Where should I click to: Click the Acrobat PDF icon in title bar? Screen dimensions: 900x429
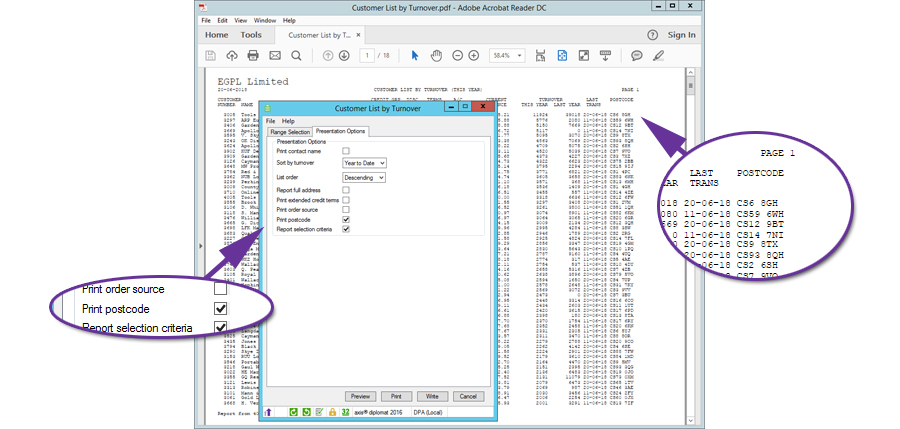click(x=203, y=8)
